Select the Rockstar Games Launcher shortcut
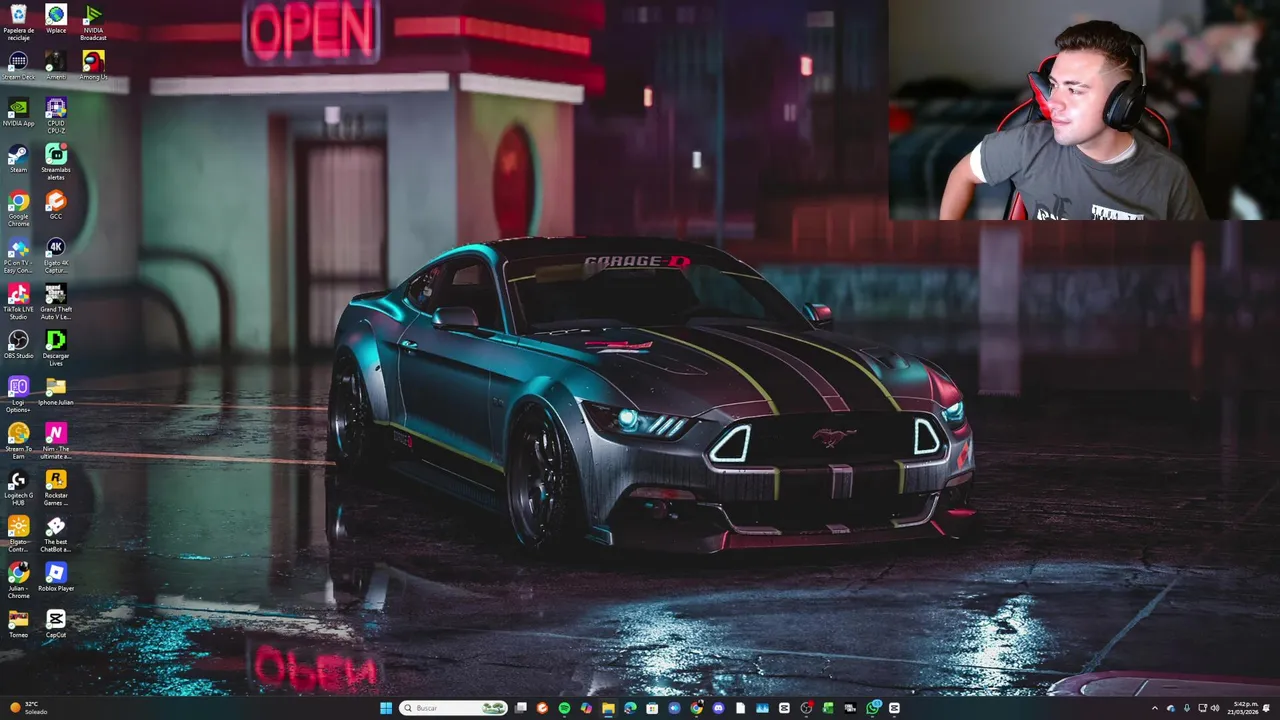This screenshot has height=720, width=1280. pos(56,487)
